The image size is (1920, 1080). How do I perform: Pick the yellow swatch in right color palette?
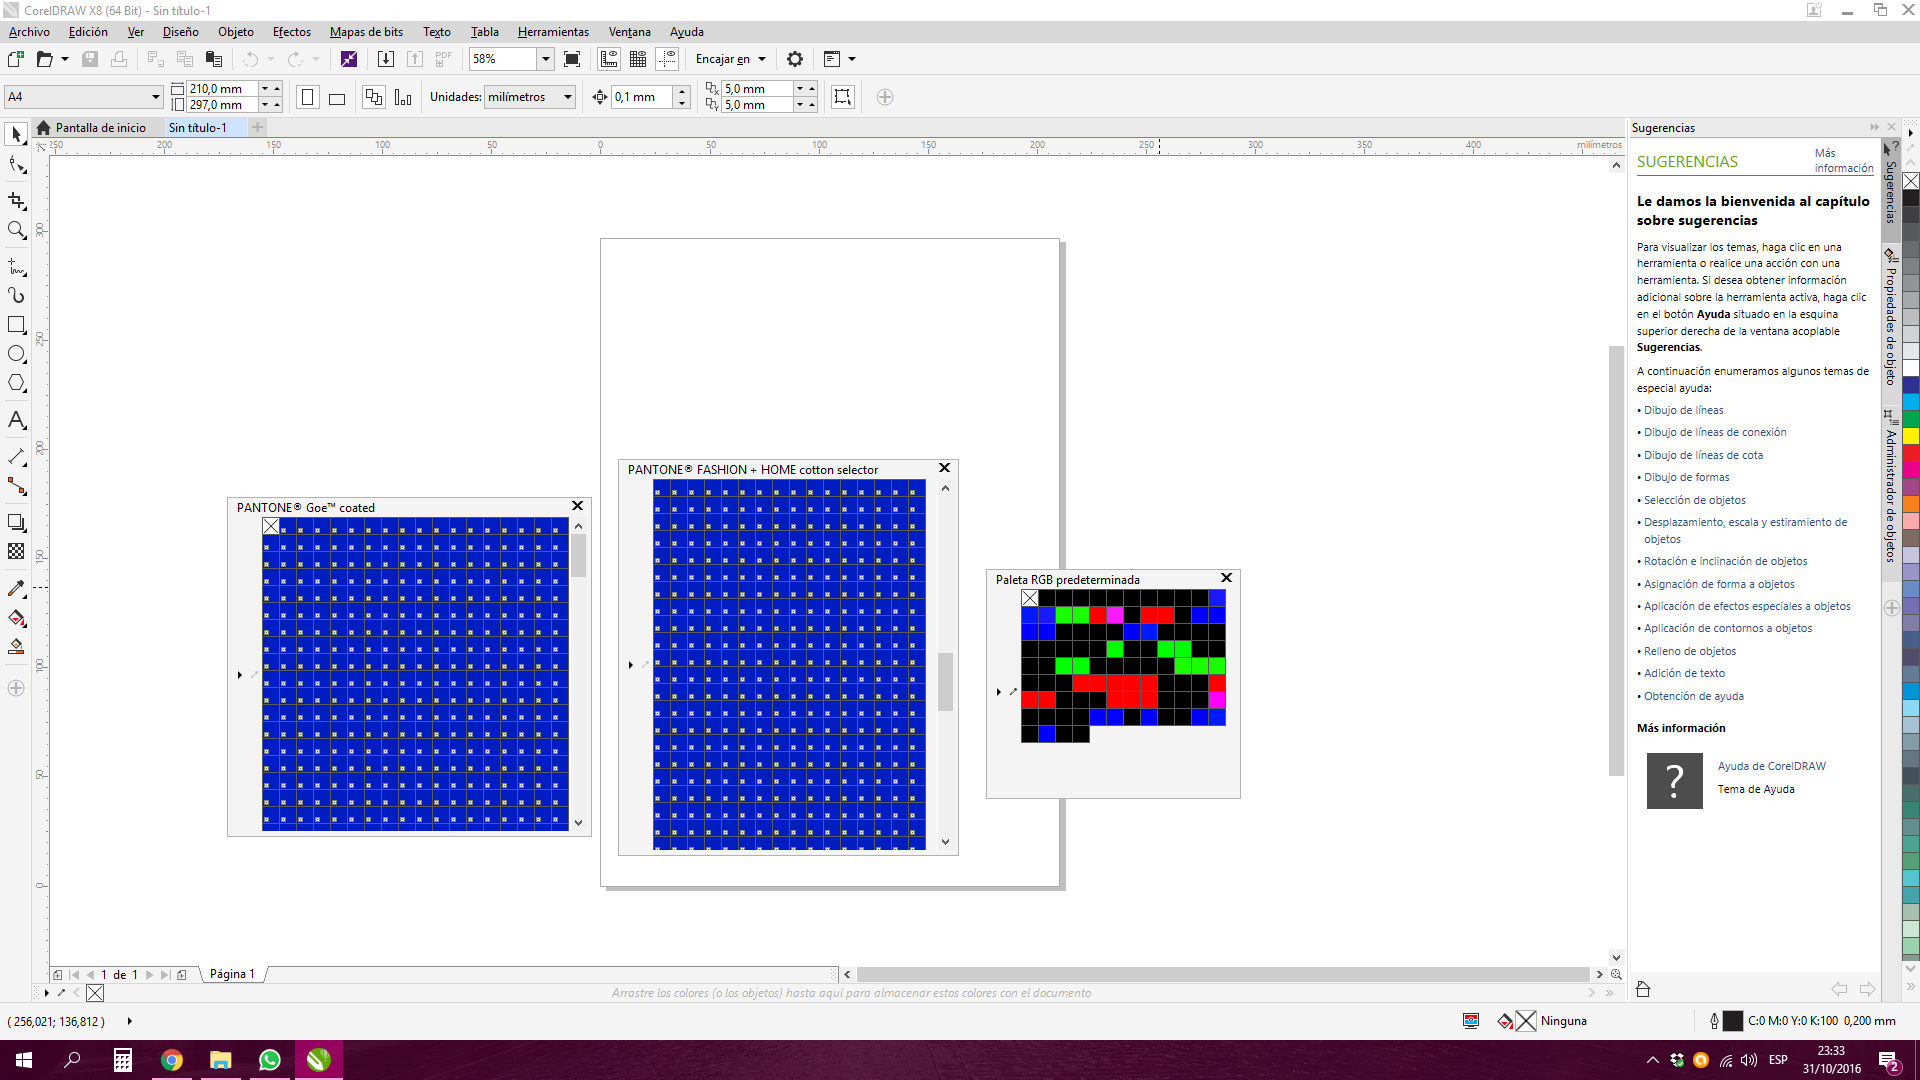click(x=1910, y=436)
